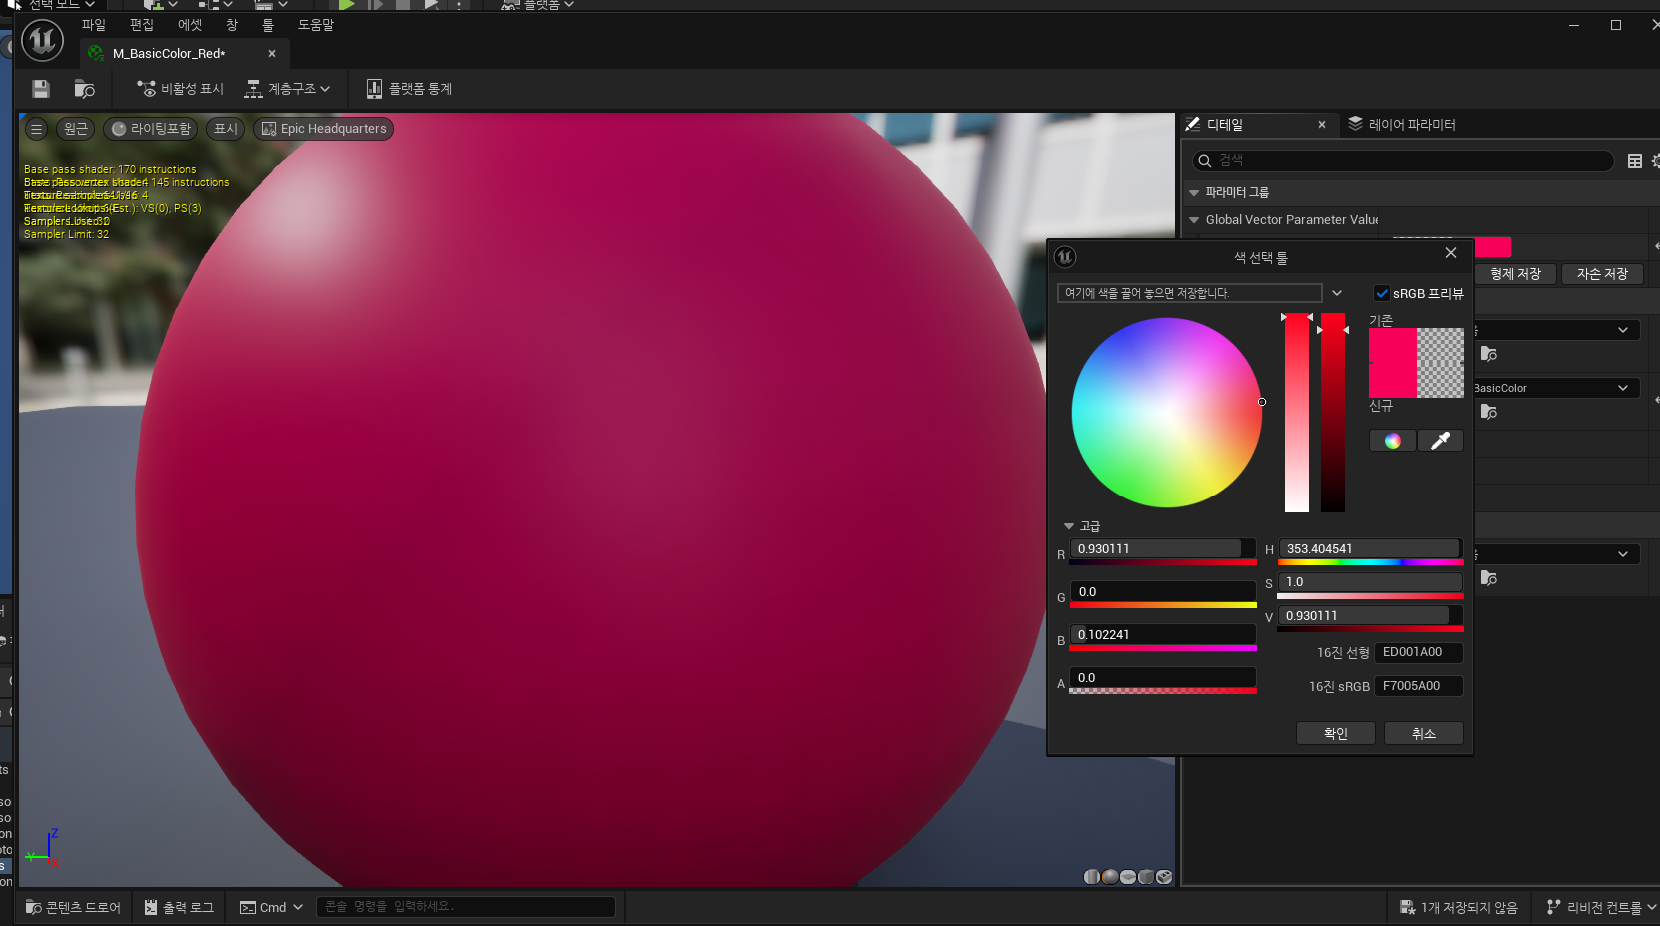This screenshot has height=926, width=1660.
Task: Focus the details 검색 search field
Action: click(1403, 160)
